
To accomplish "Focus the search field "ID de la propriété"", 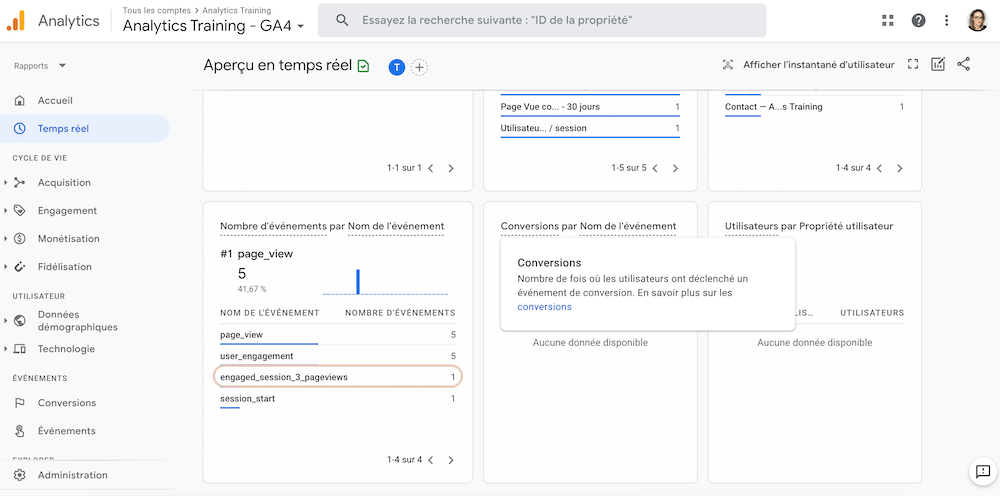I will pyautogui.click(x=542, y=20).
